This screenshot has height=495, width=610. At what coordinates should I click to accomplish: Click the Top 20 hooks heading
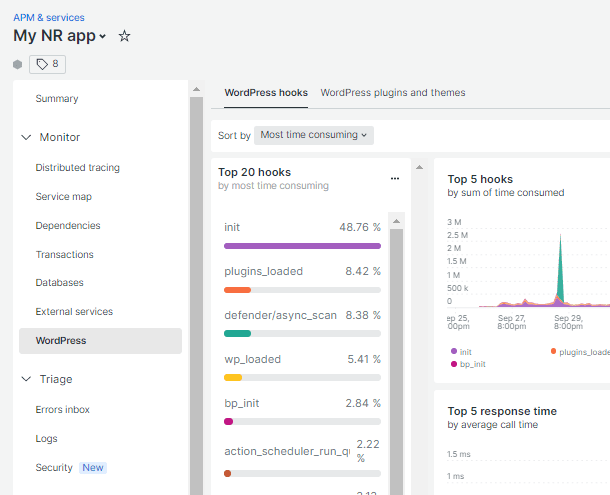pos(254,172)
